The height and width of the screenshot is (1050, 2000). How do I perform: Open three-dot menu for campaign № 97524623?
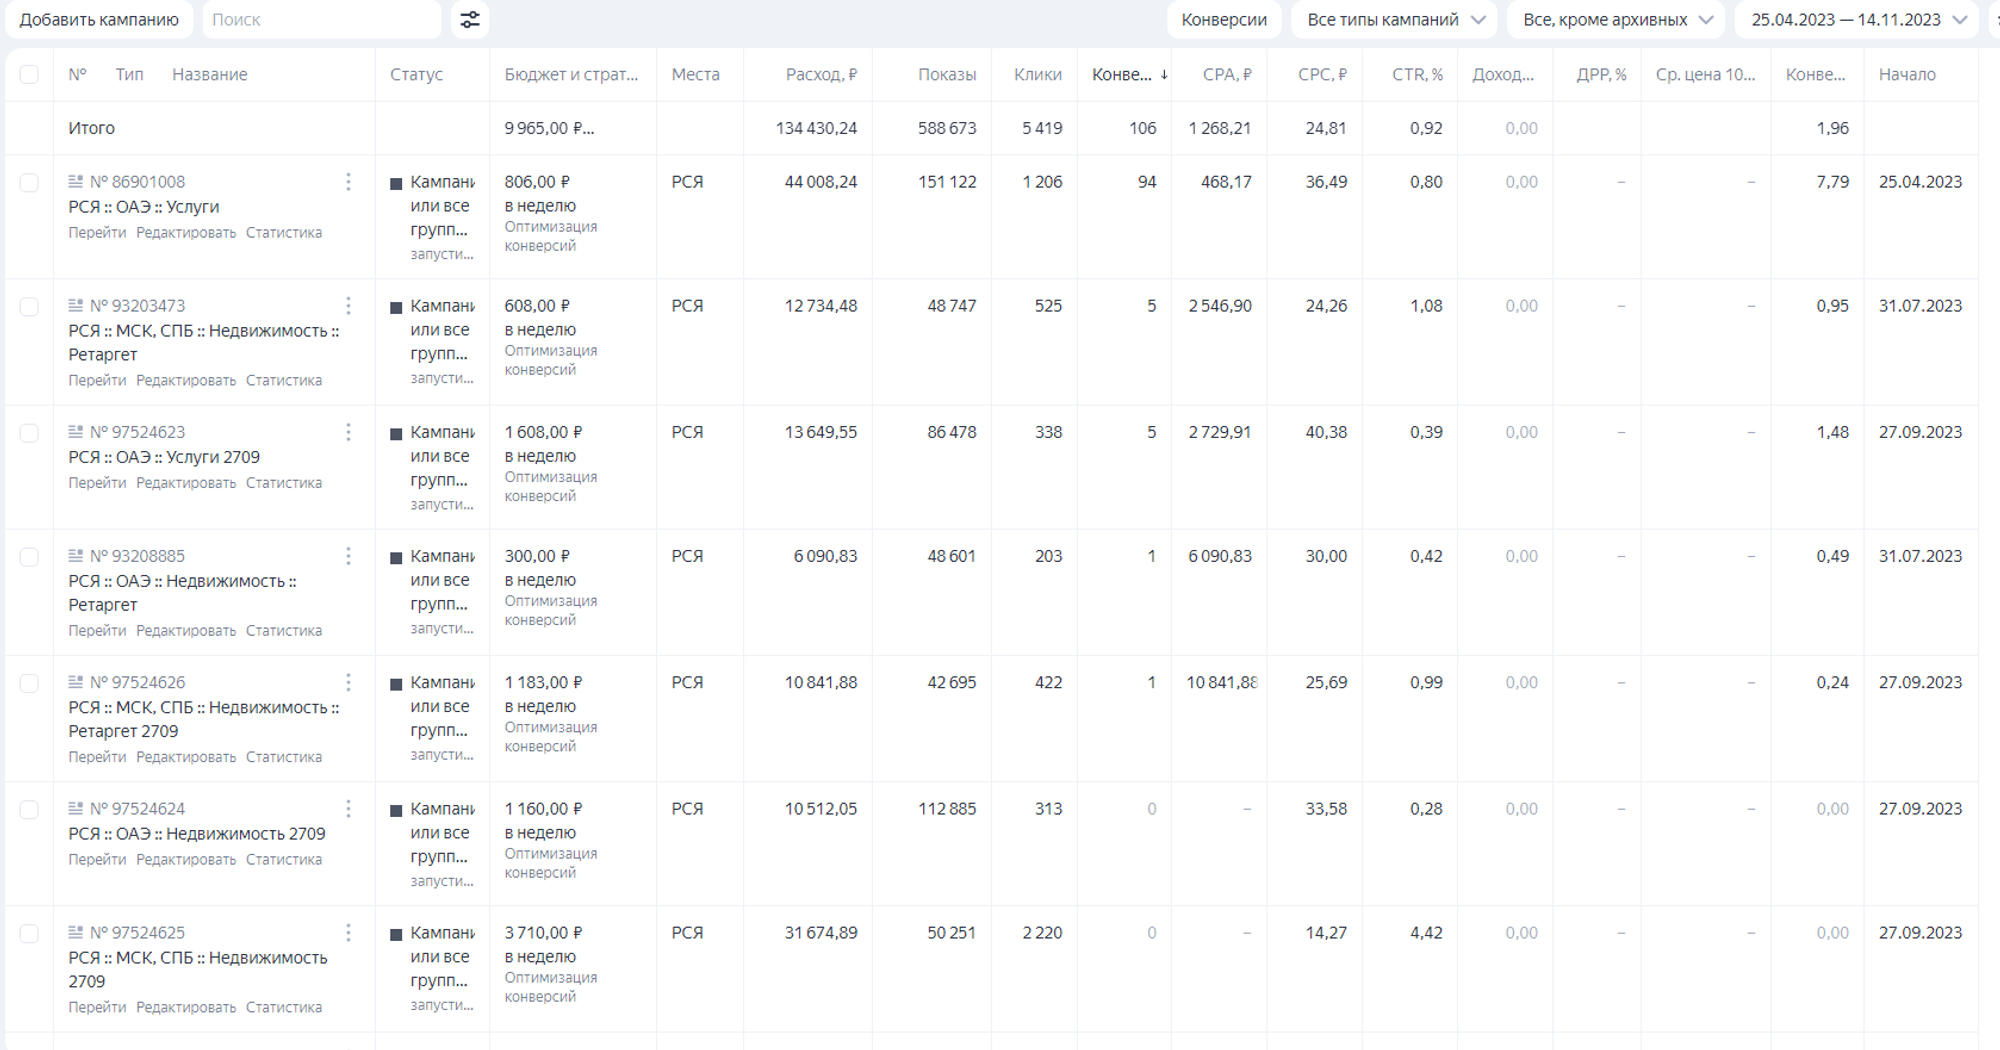348,432
